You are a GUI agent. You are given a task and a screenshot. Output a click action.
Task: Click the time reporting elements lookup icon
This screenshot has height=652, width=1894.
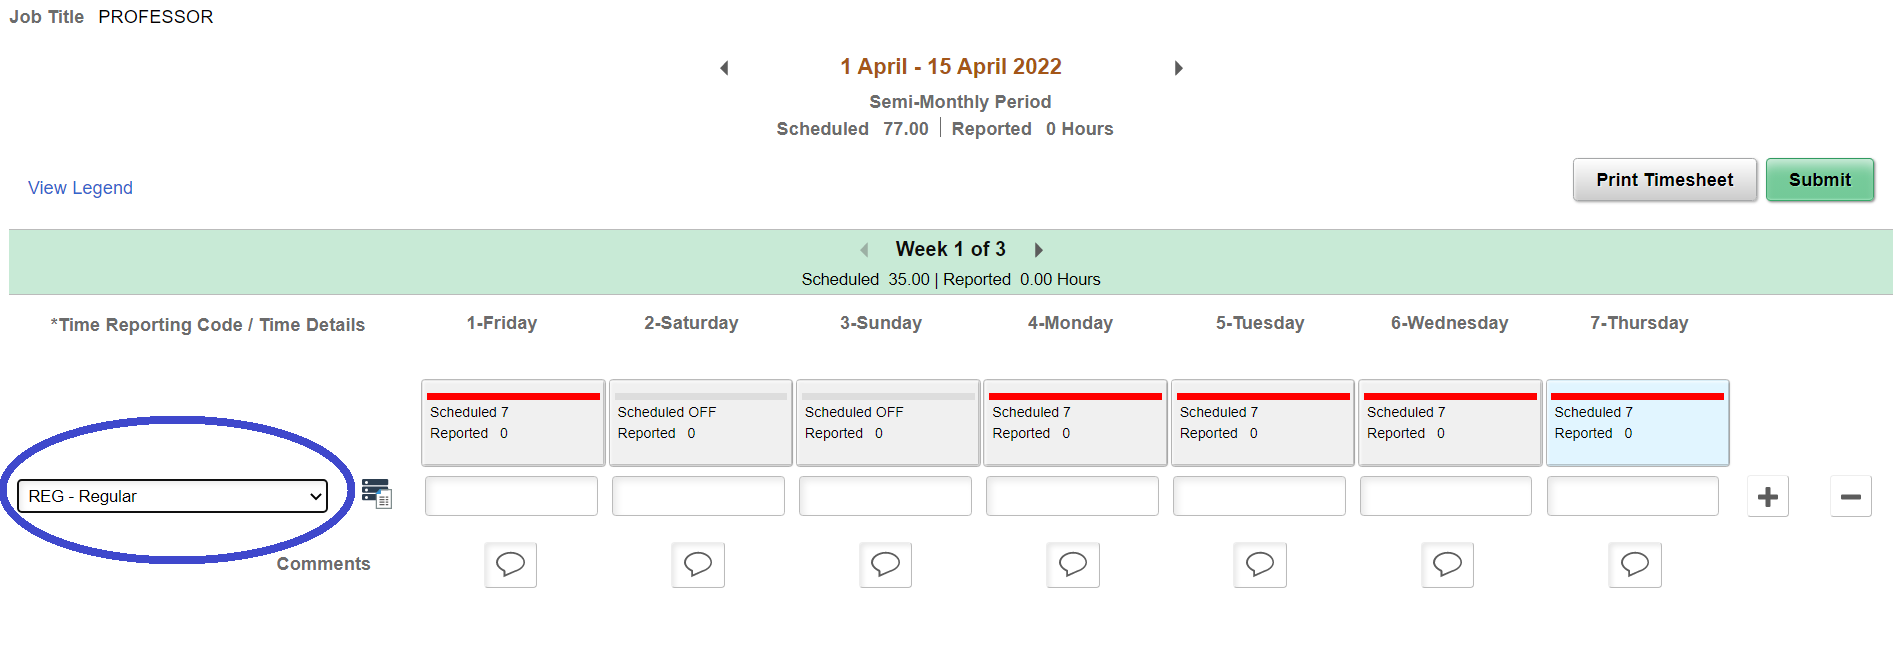pyautogui.click(x=377, y=495)
